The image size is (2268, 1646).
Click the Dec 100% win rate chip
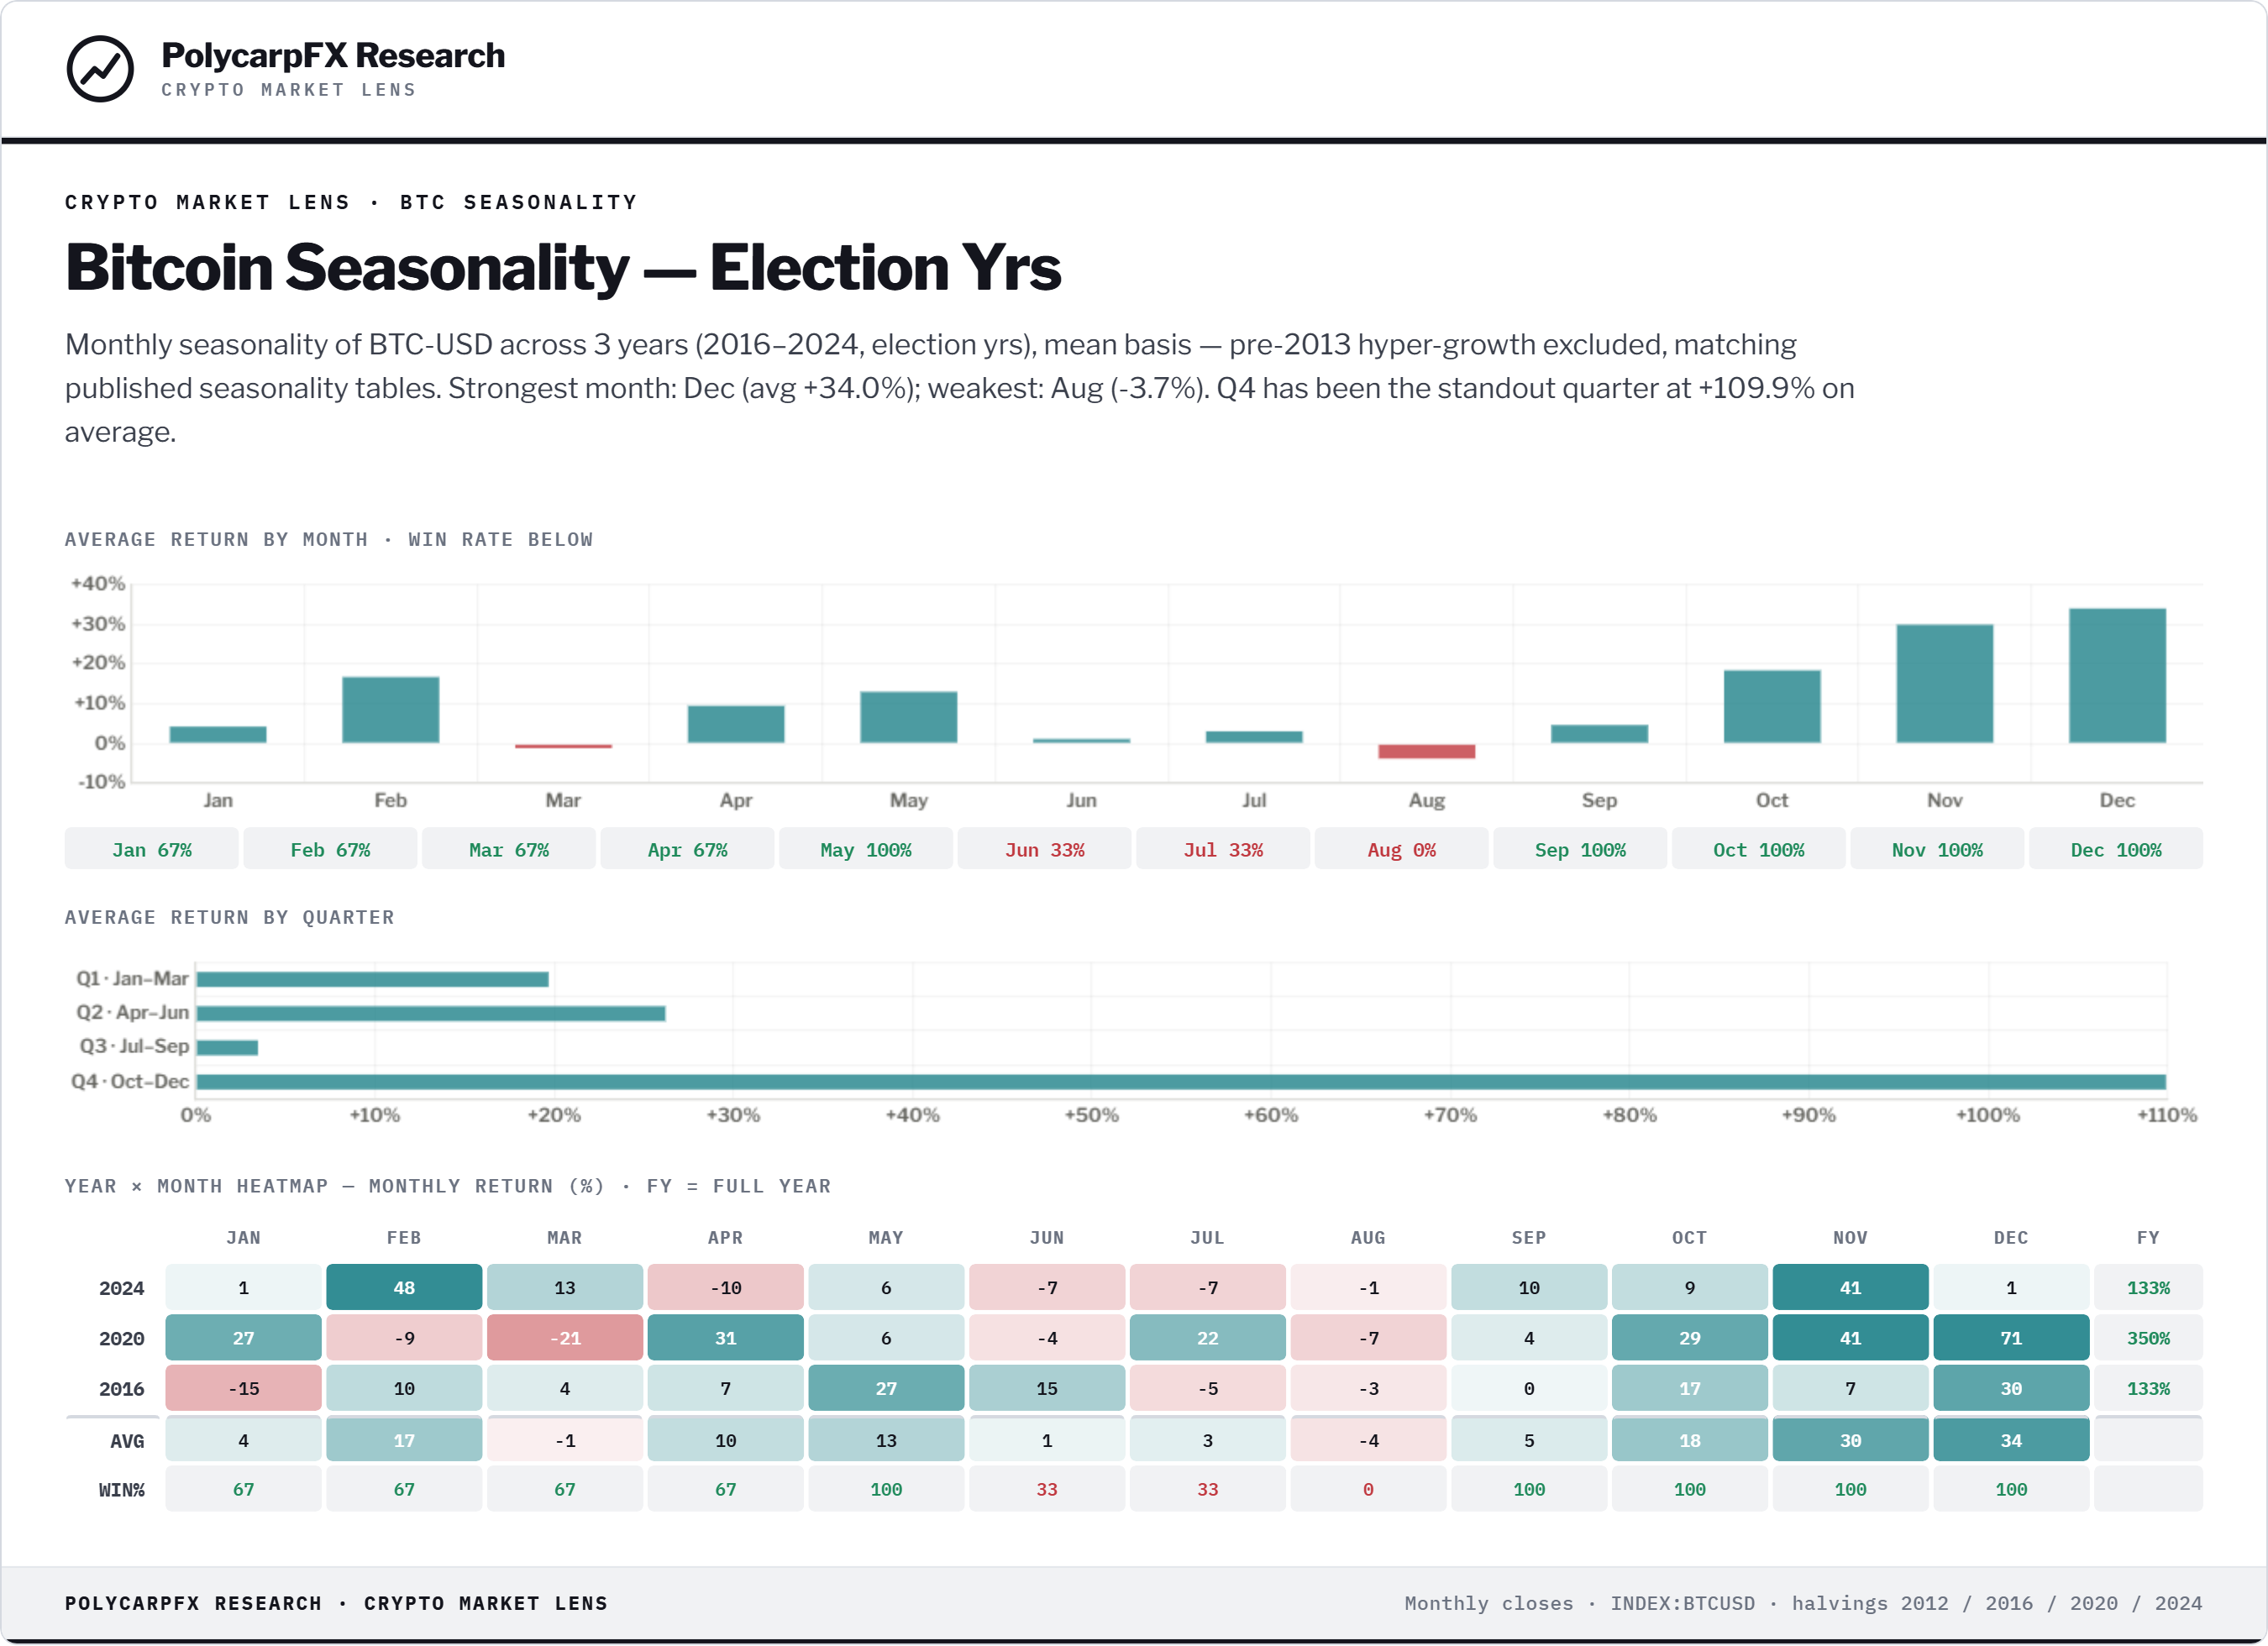[2116, 849]
